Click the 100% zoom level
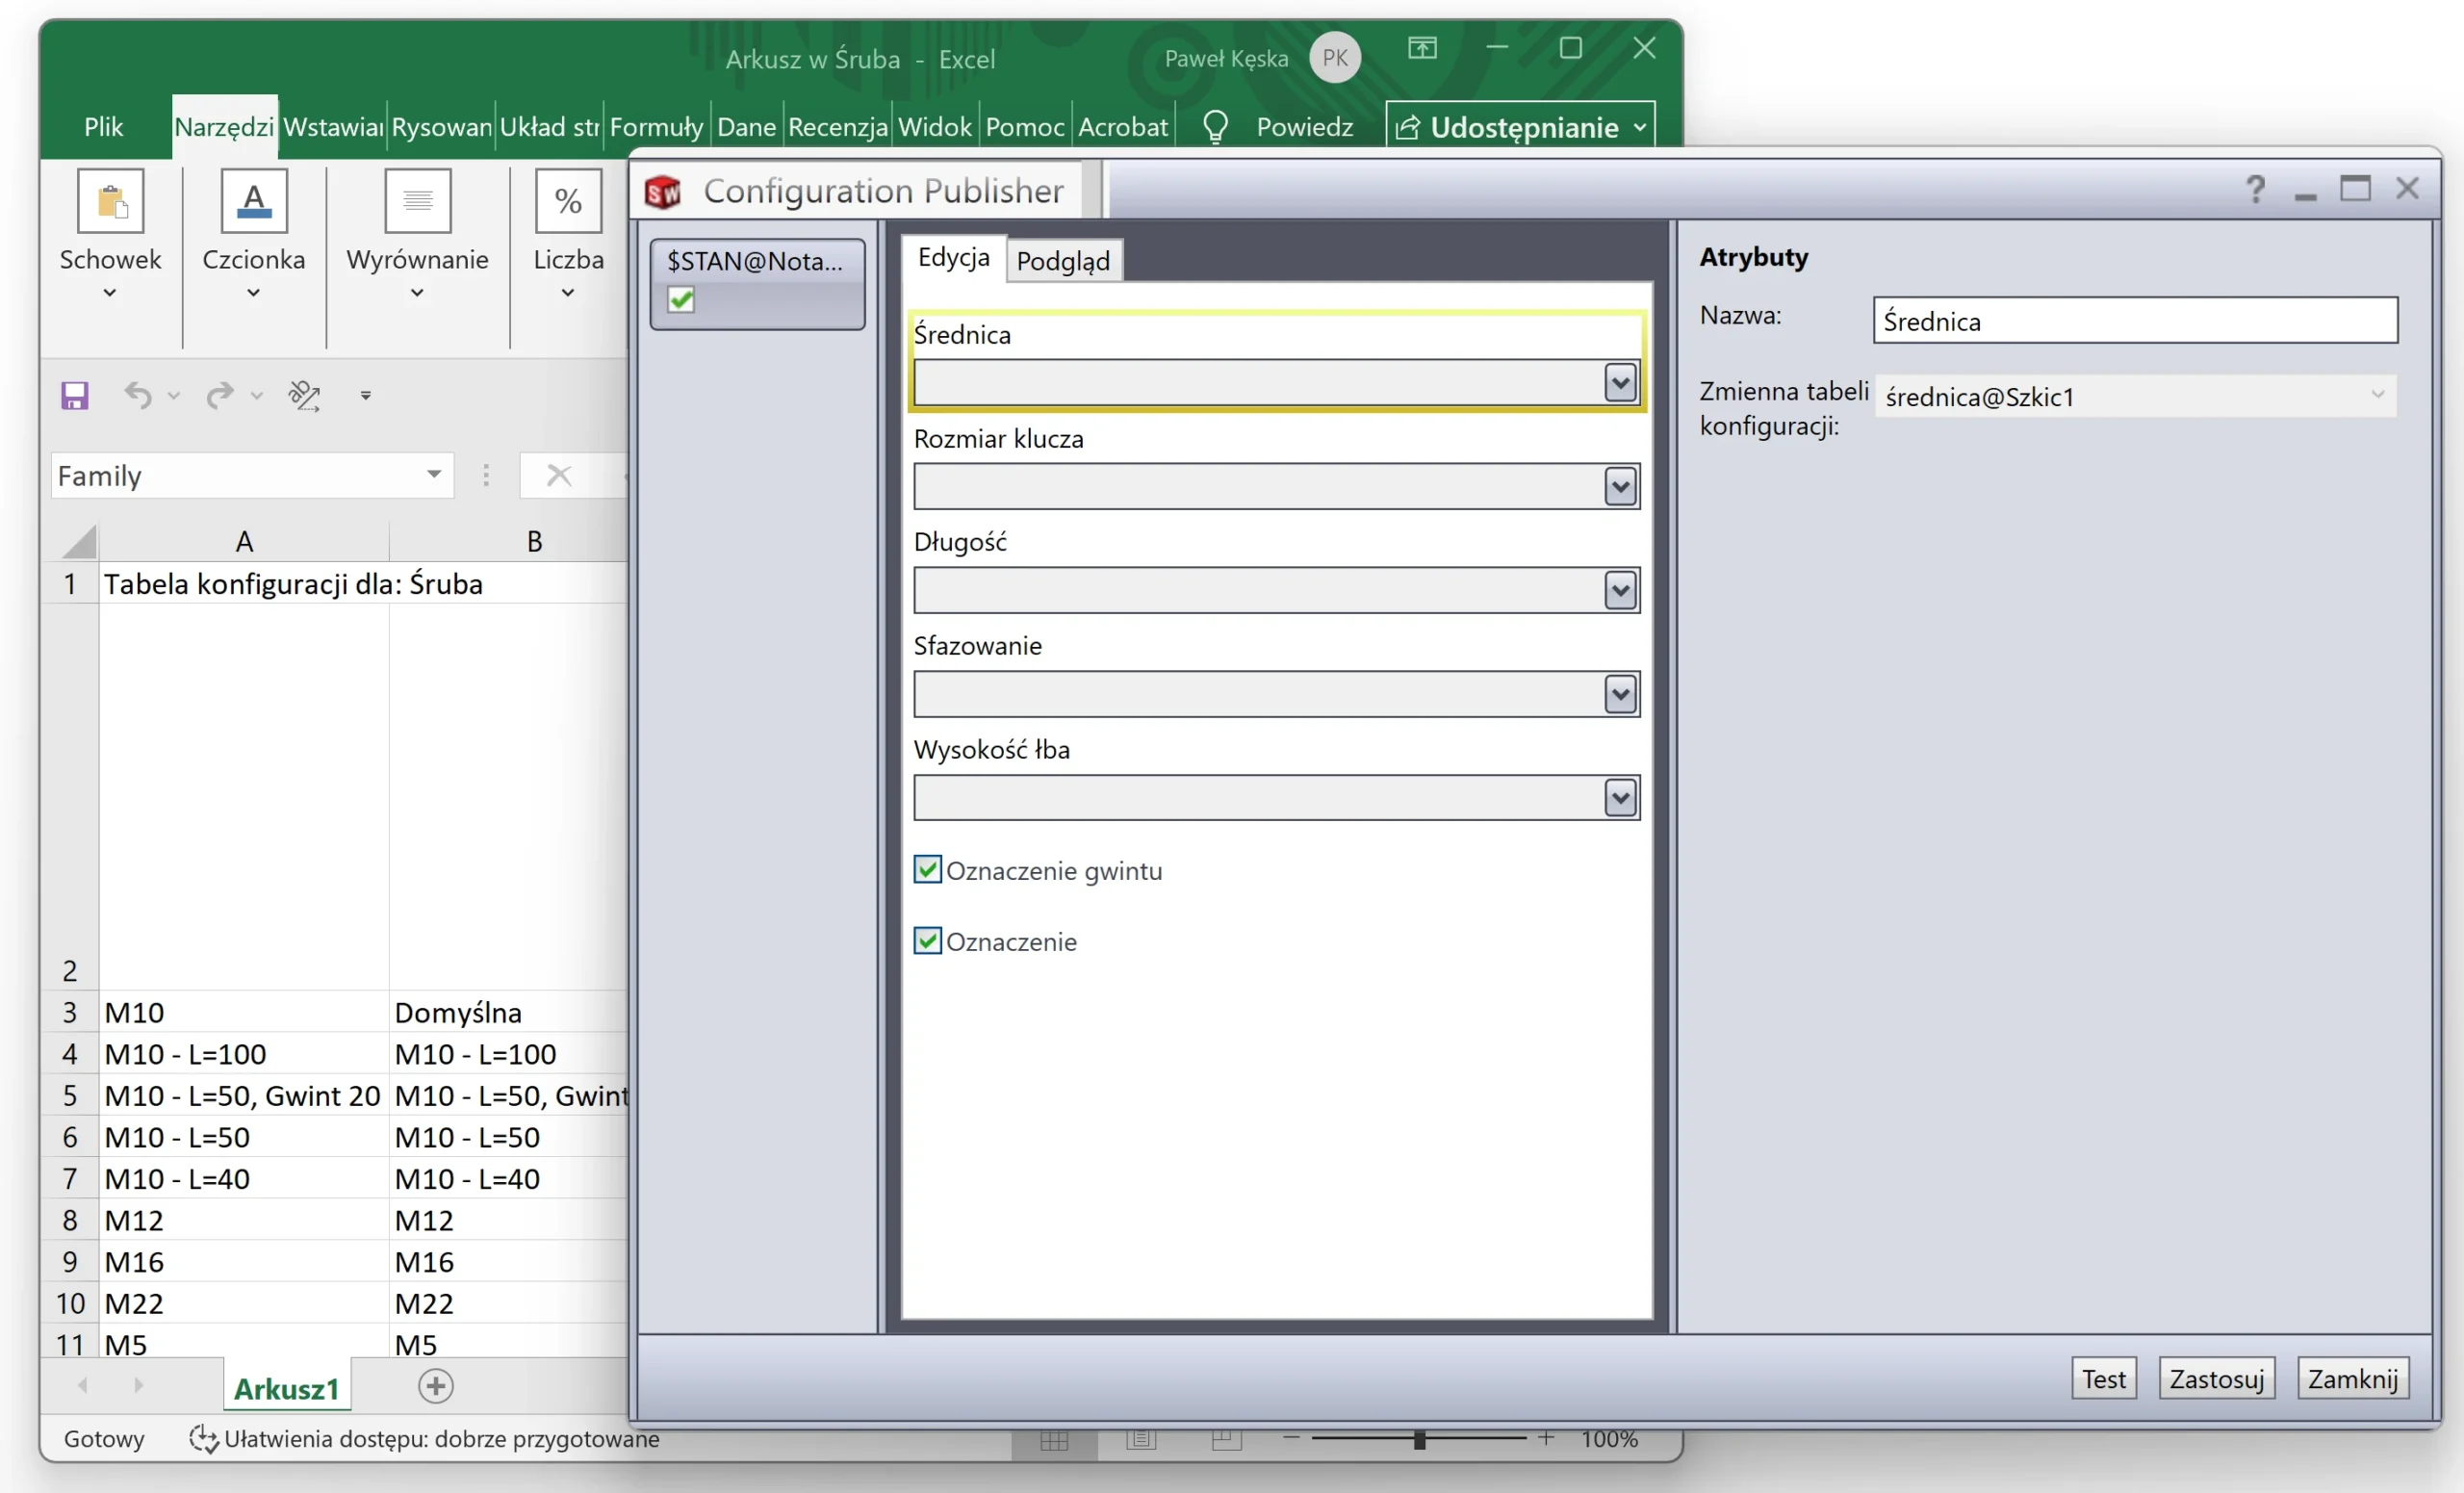Image resolution: width=2464 pixels, height=1493 pixels. point(1609,1439)
